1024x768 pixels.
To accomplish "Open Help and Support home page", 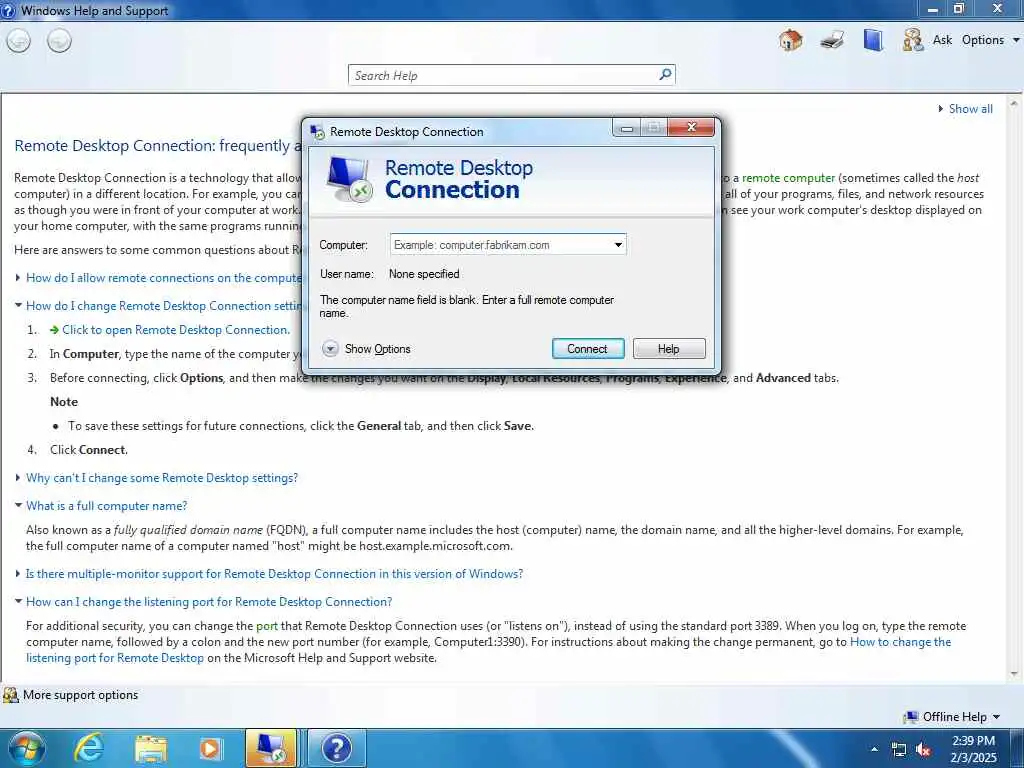I will click(x=790, y=40).
